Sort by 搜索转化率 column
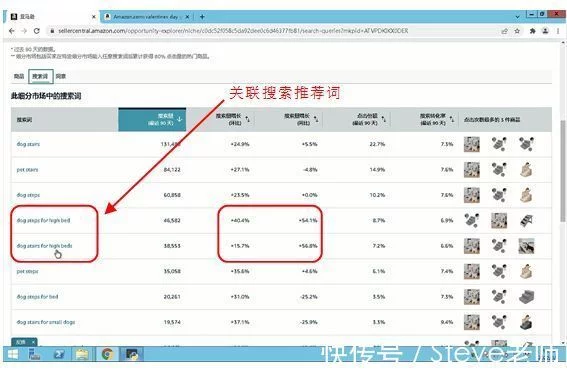The image size is (567, 373). coord(437,119)
